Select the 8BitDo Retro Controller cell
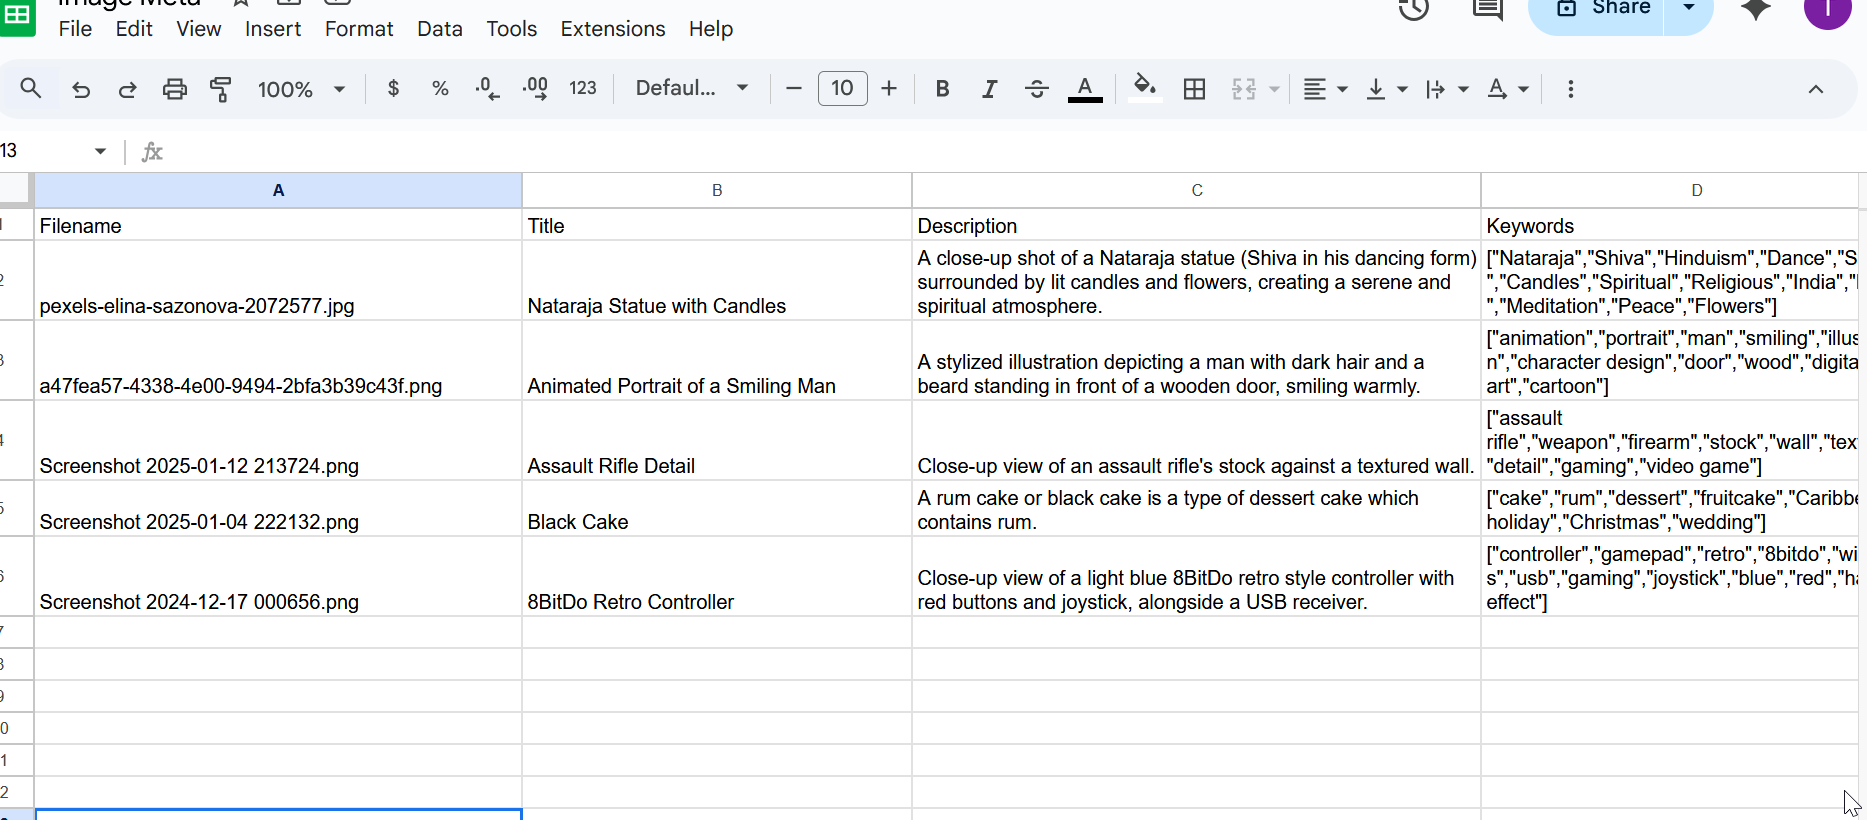 tap(717, 577)
